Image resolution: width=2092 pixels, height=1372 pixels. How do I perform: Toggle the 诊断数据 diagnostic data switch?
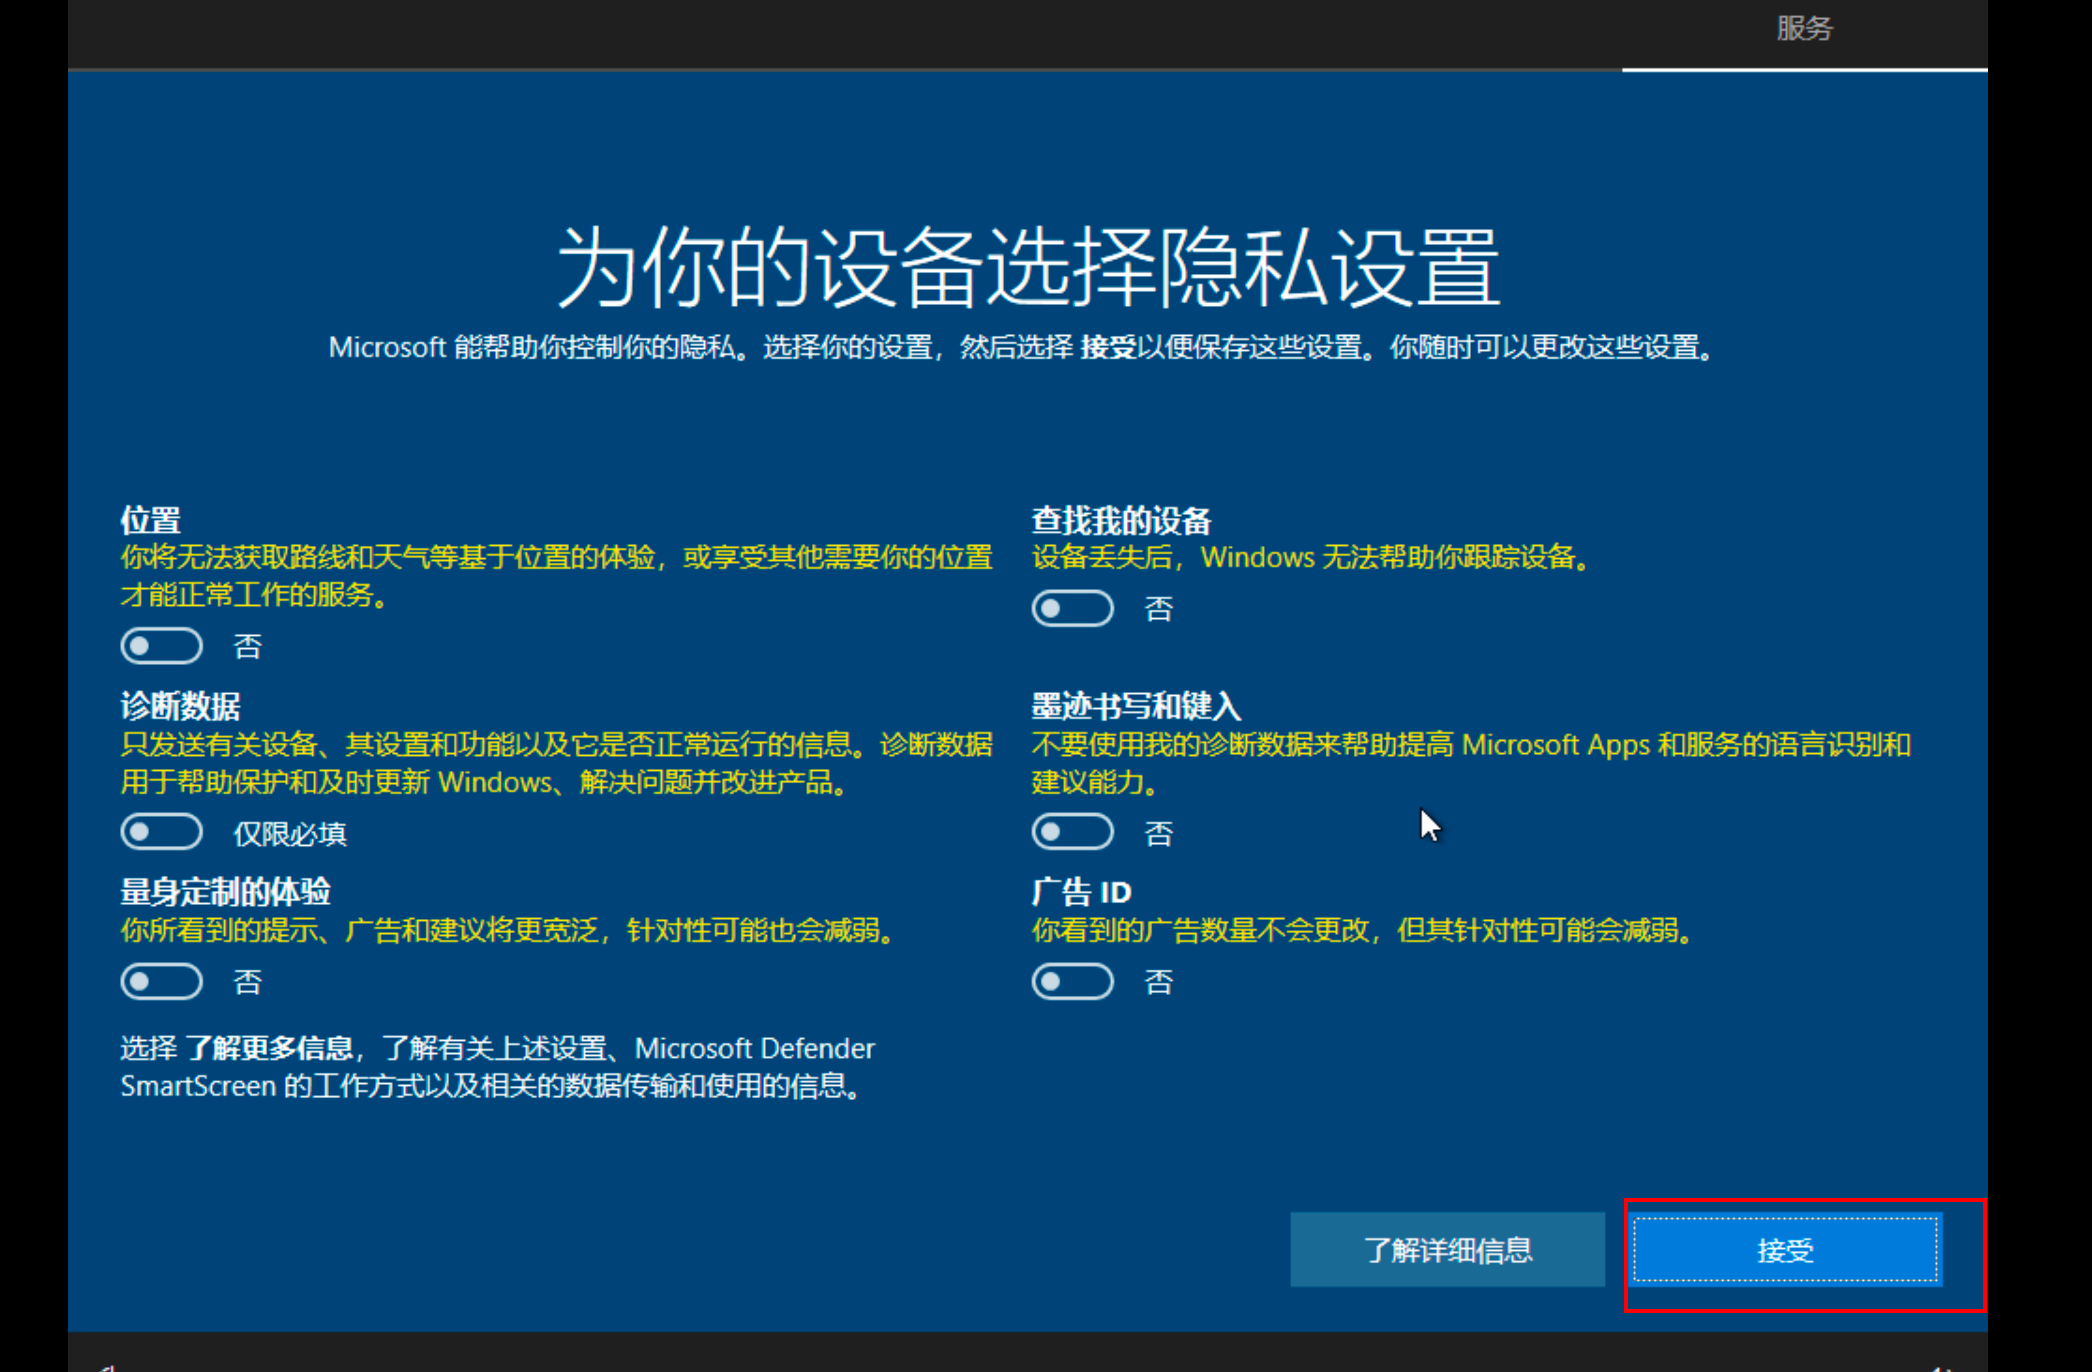[161, 832]
